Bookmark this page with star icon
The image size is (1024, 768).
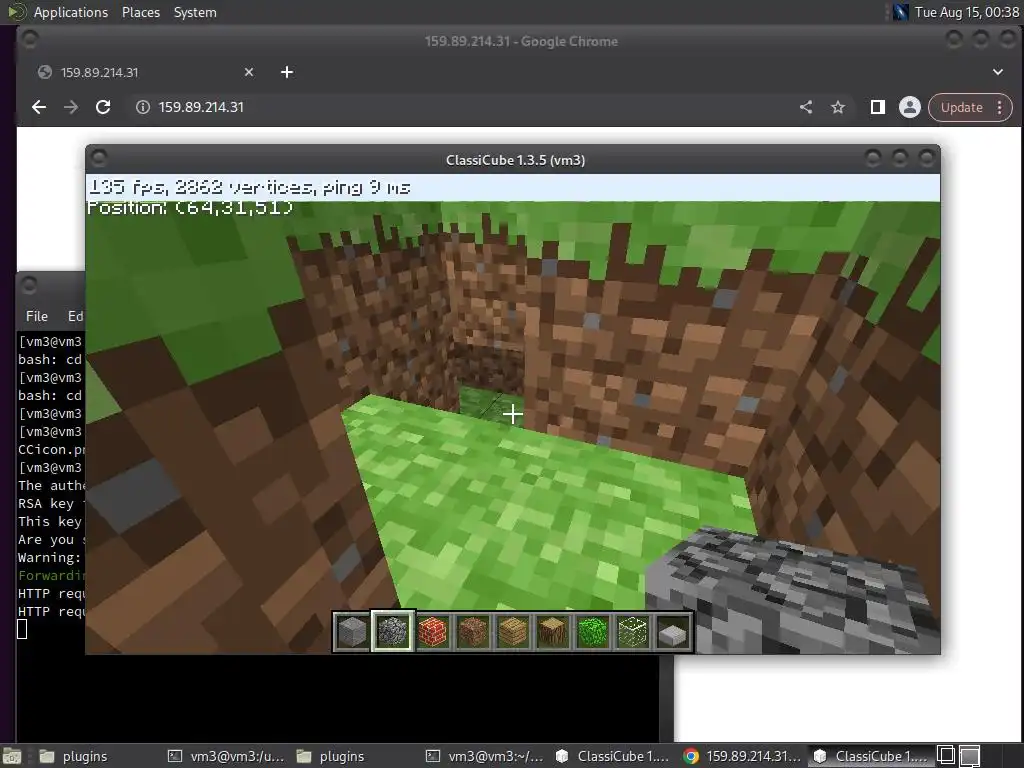point(838,107)
